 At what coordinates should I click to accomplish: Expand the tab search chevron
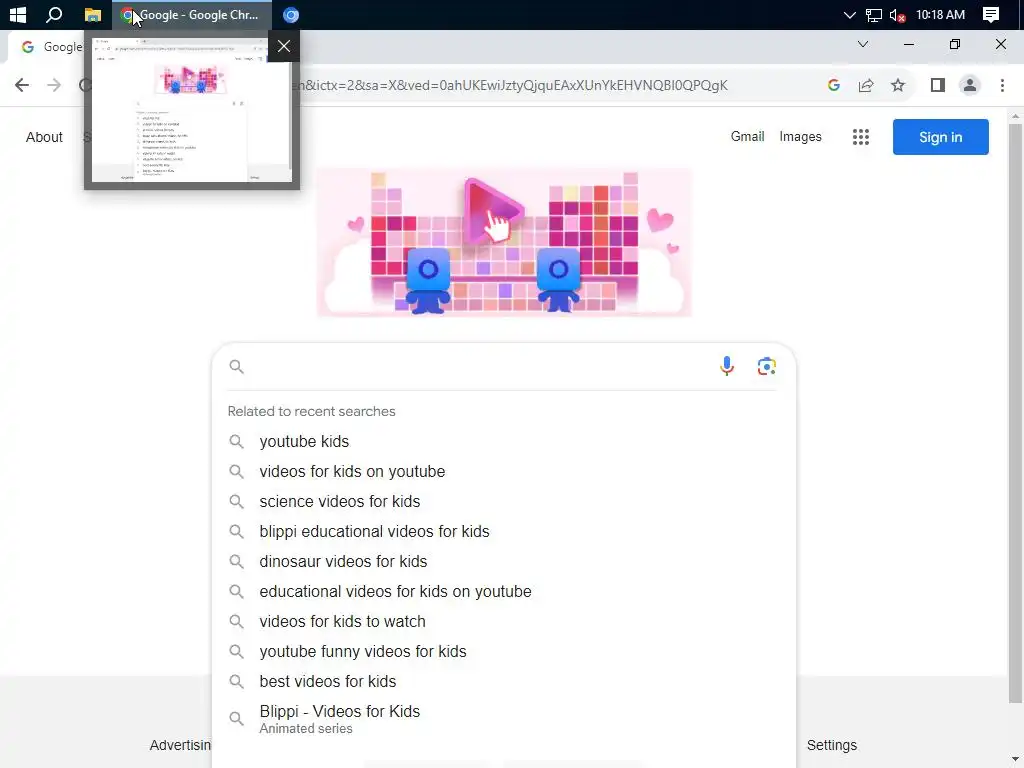[x=863, y=44]
